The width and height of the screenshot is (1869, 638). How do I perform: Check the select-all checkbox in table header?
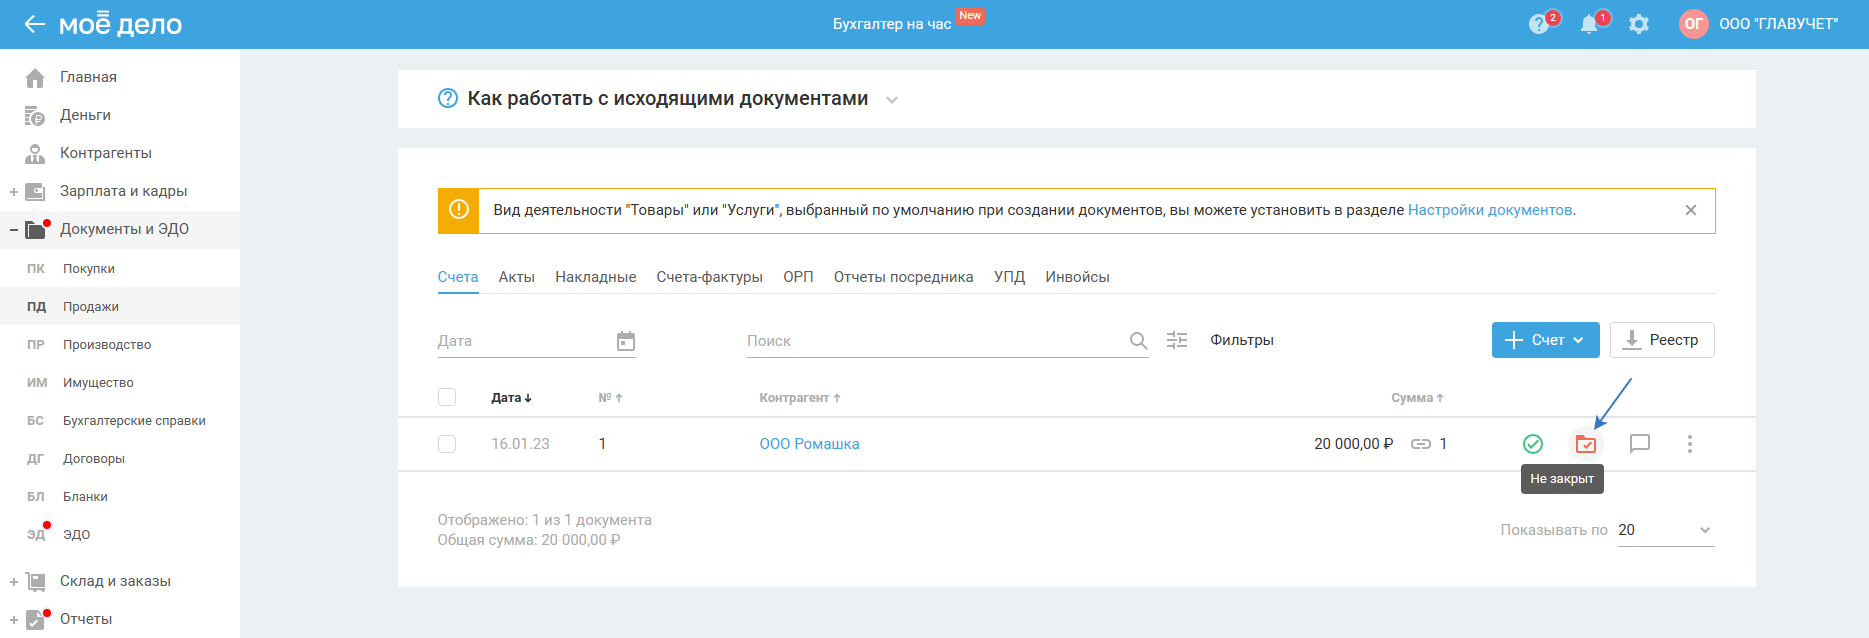pyautogui.click(x=447, y=397)
